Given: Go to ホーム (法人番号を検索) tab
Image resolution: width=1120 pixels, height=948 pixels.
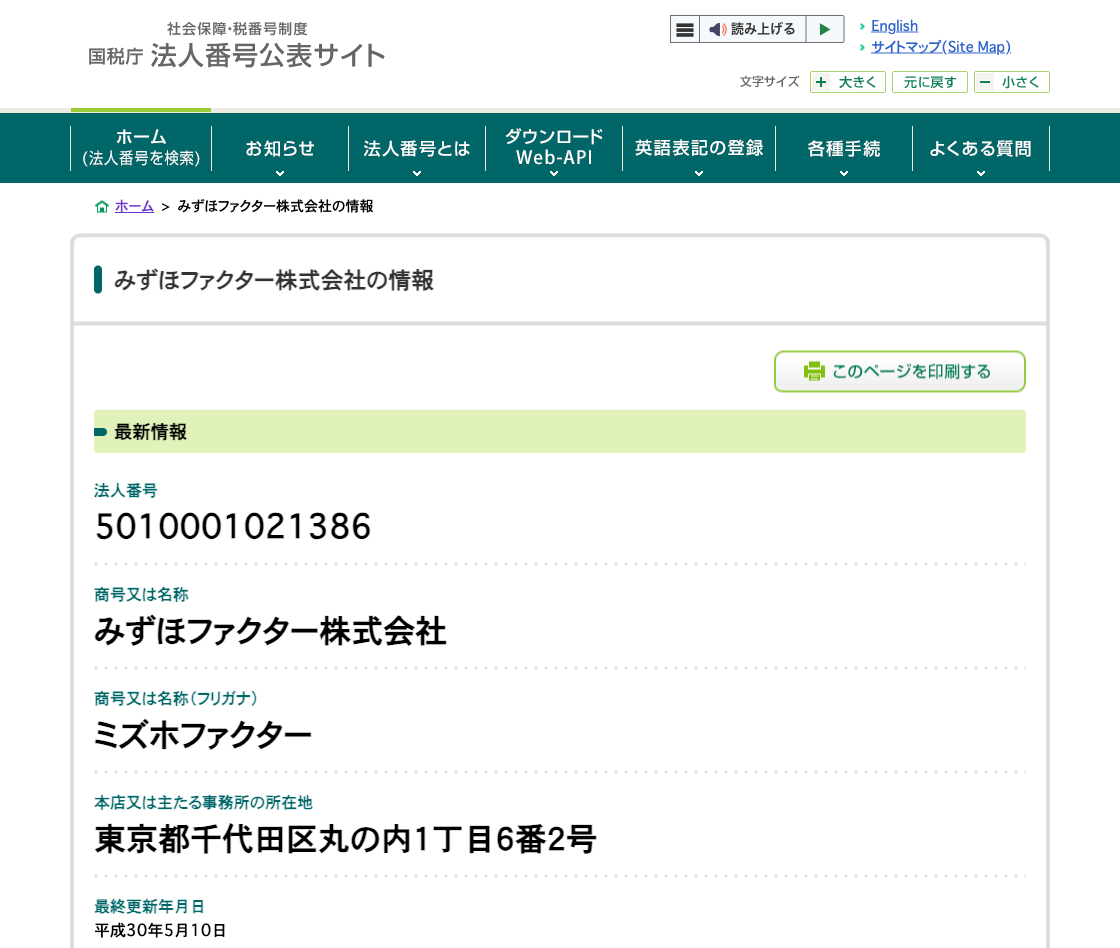Looking at the screenshot, I should 141,148.
